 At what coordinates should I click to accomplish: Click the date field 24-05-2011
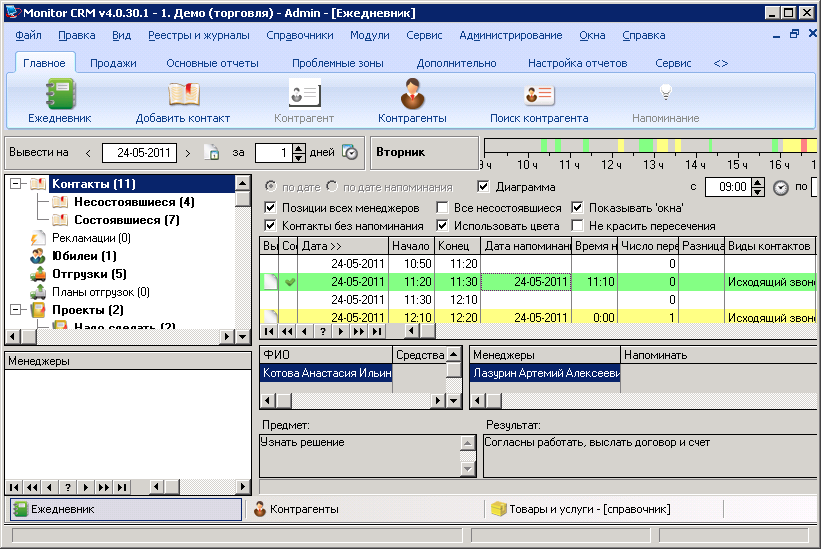pos(139,153)
